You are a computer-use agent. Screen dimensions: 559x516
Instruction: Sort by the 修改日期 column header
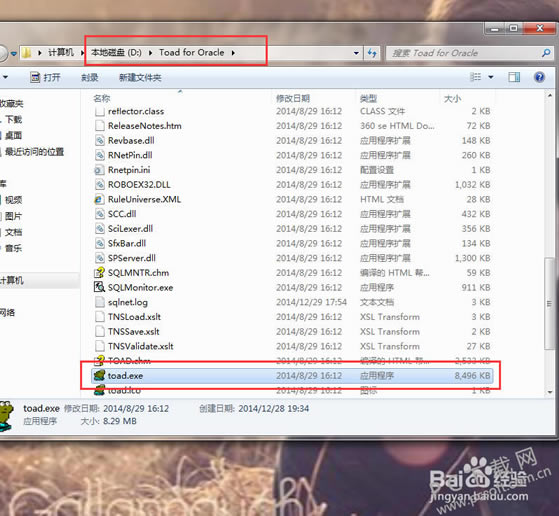click(x=293, y=98)
